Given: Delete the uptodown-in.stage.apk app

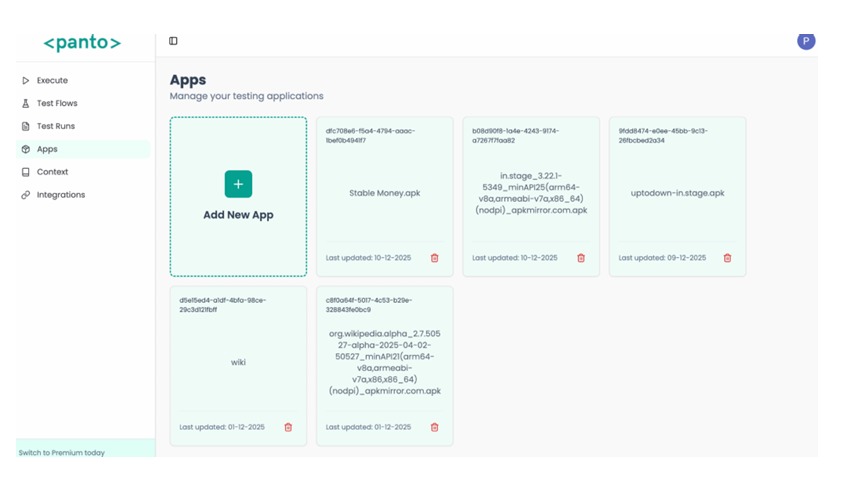Looking at the screenshot, I should 727,258.
